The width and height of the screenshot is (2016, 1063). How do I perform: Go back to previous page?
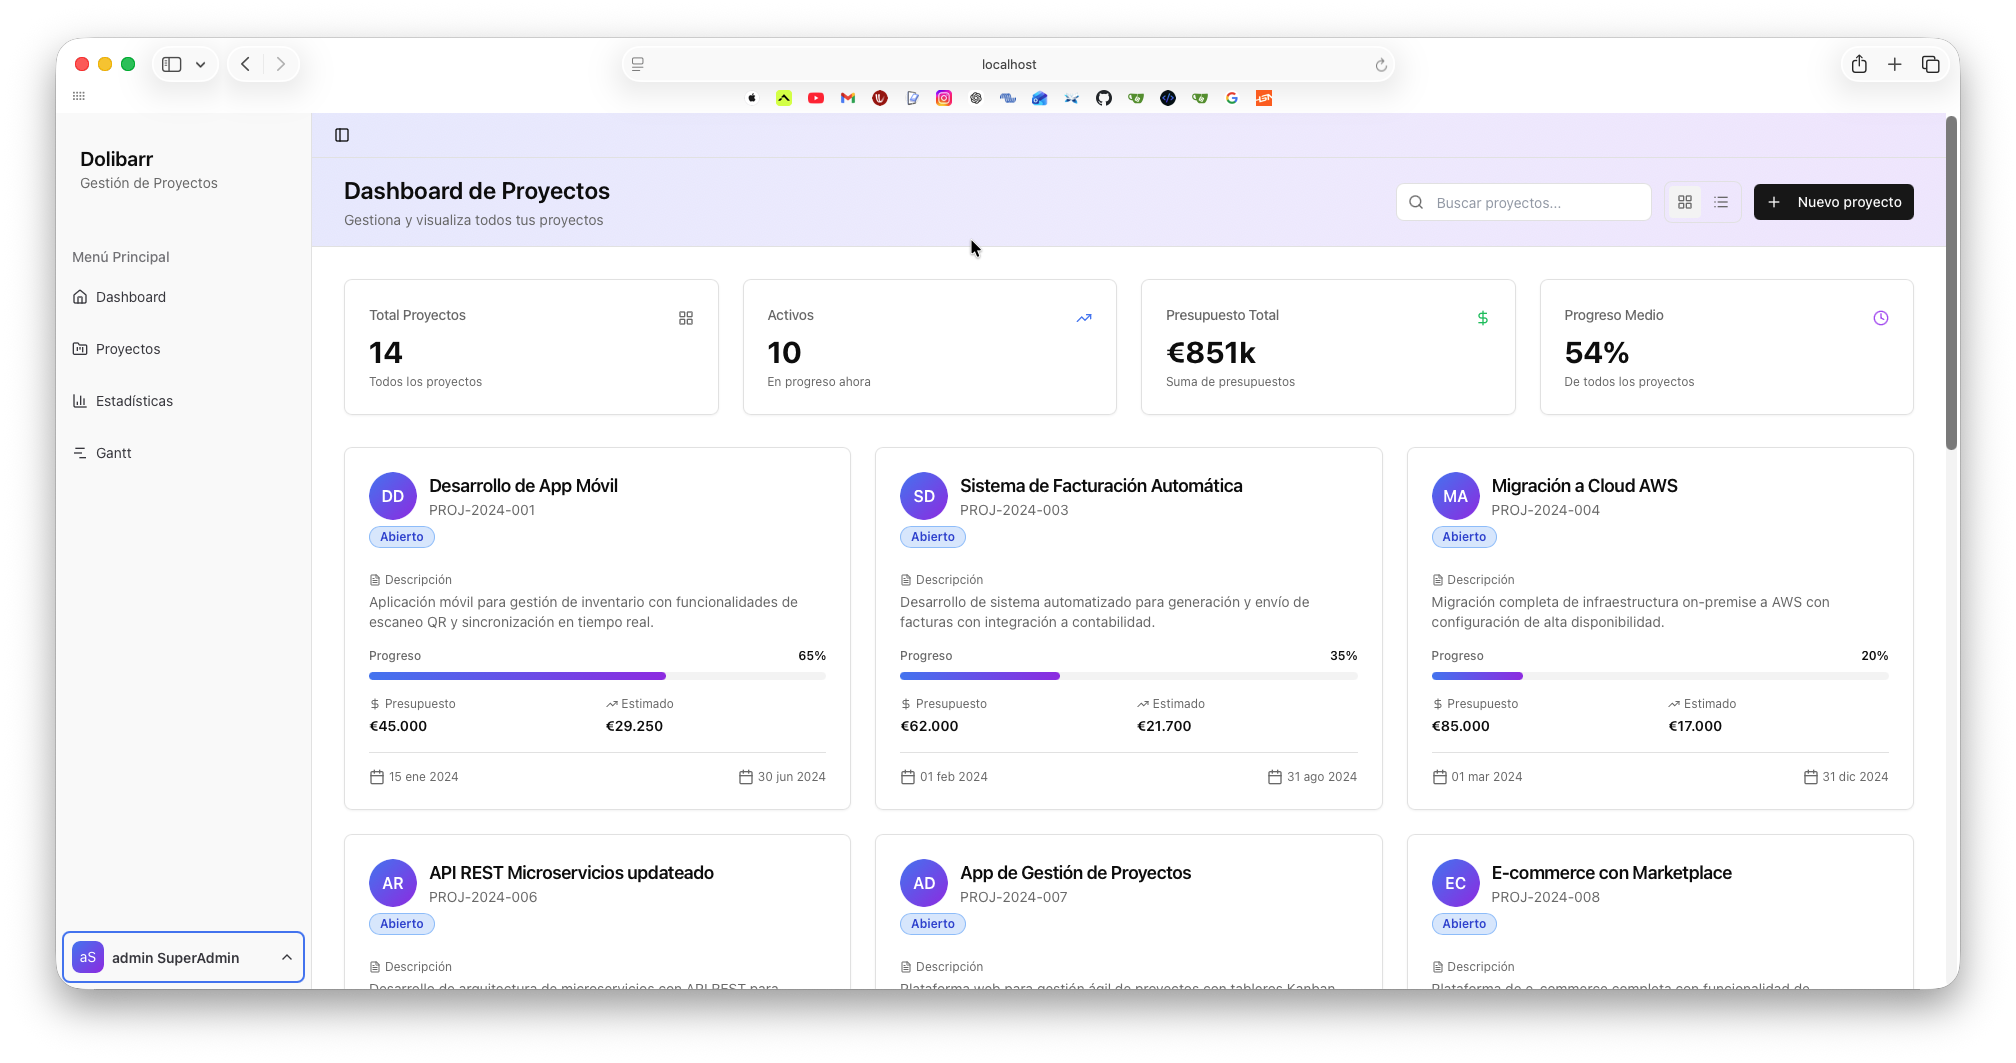coord(246,64)
